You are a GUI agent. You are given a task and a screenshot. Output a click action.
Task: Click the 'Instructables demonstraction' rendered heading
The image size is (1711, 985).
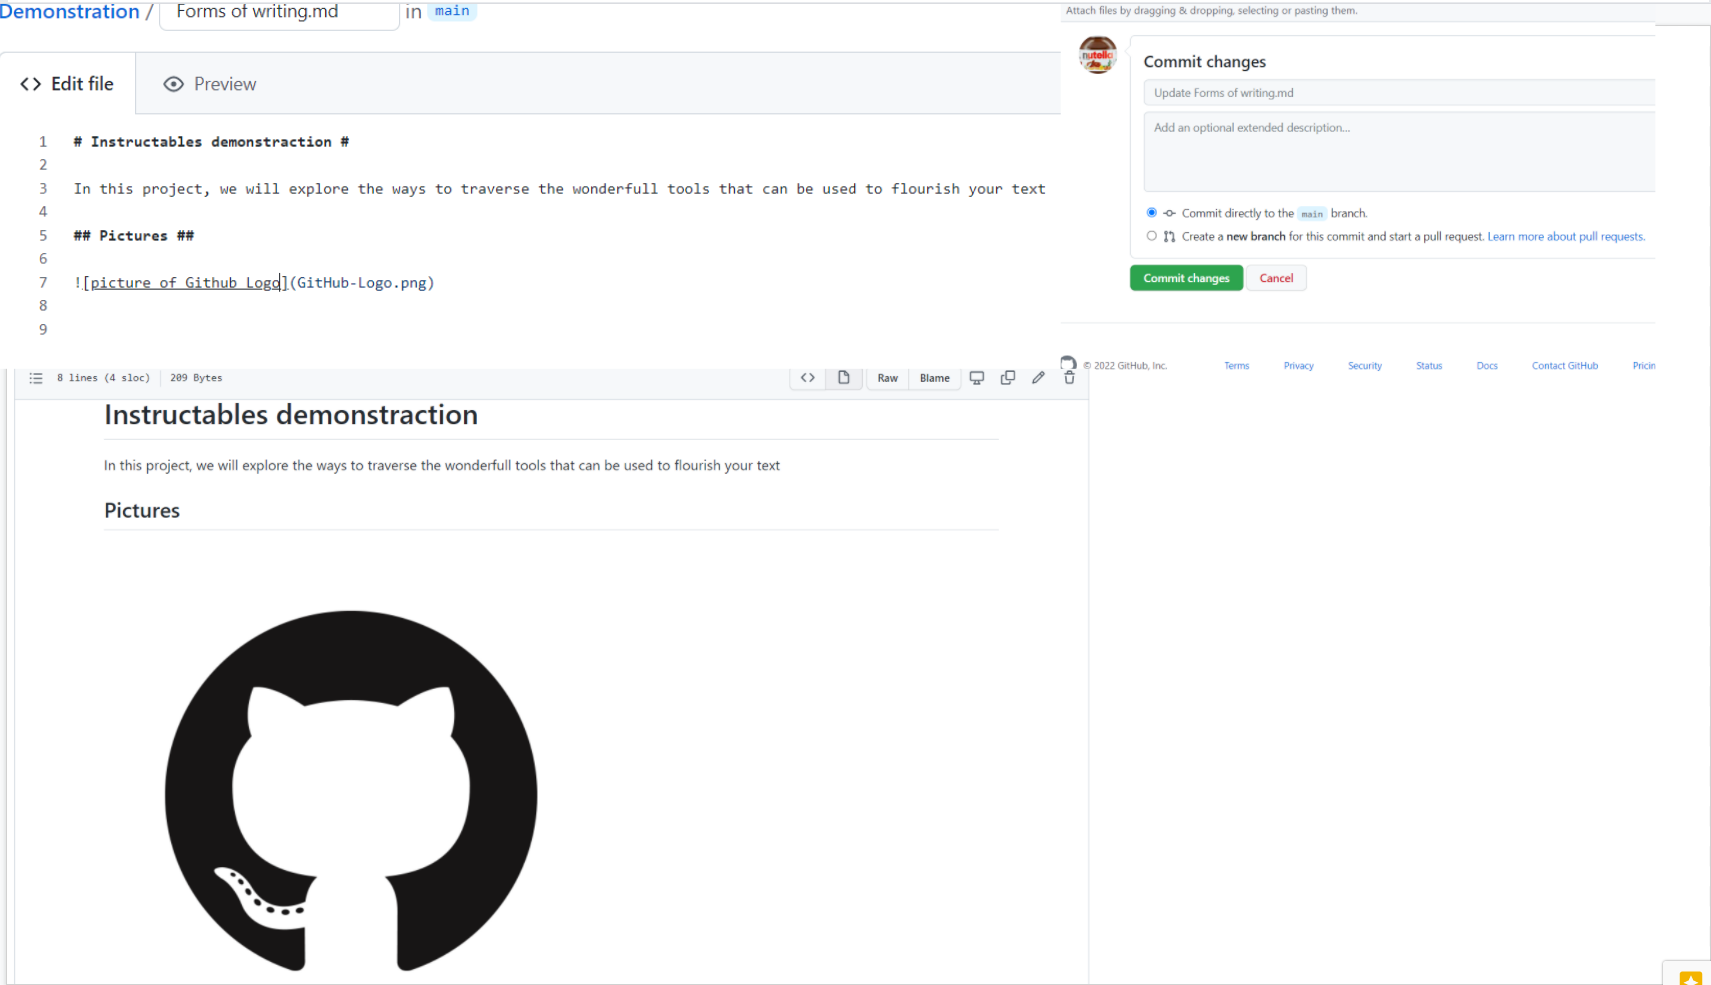pos(291,415)
